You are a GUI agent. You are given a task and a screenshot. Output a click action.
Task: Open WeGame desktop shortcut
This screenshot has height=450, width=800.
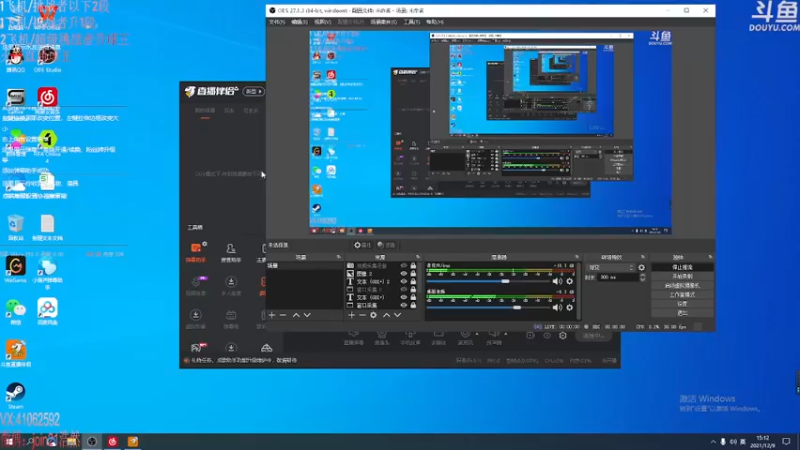coord(15,269)
